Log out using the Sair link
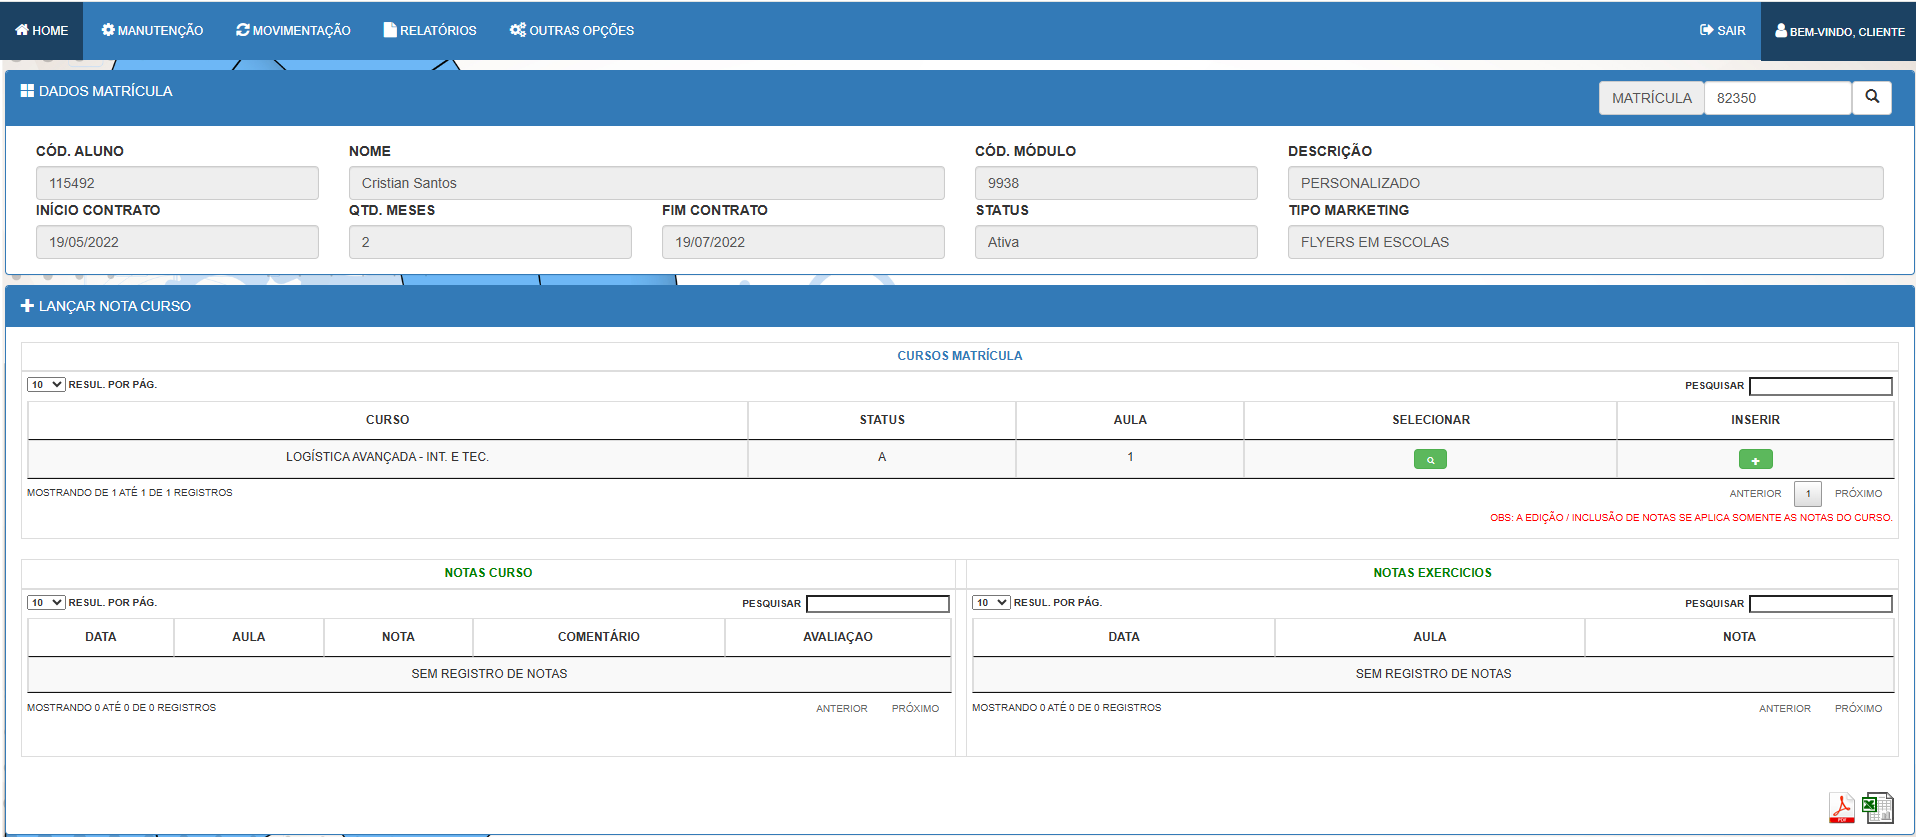 [x=1722, y=31]
